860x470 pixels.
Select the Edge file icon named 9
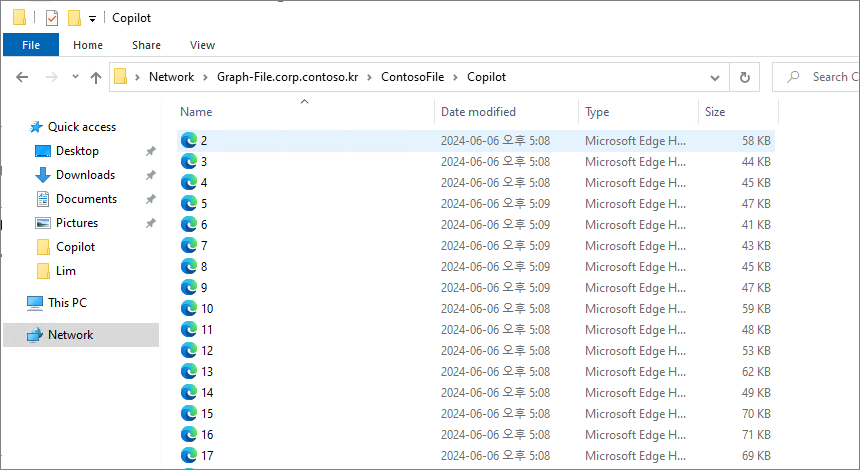click(189, 287)
